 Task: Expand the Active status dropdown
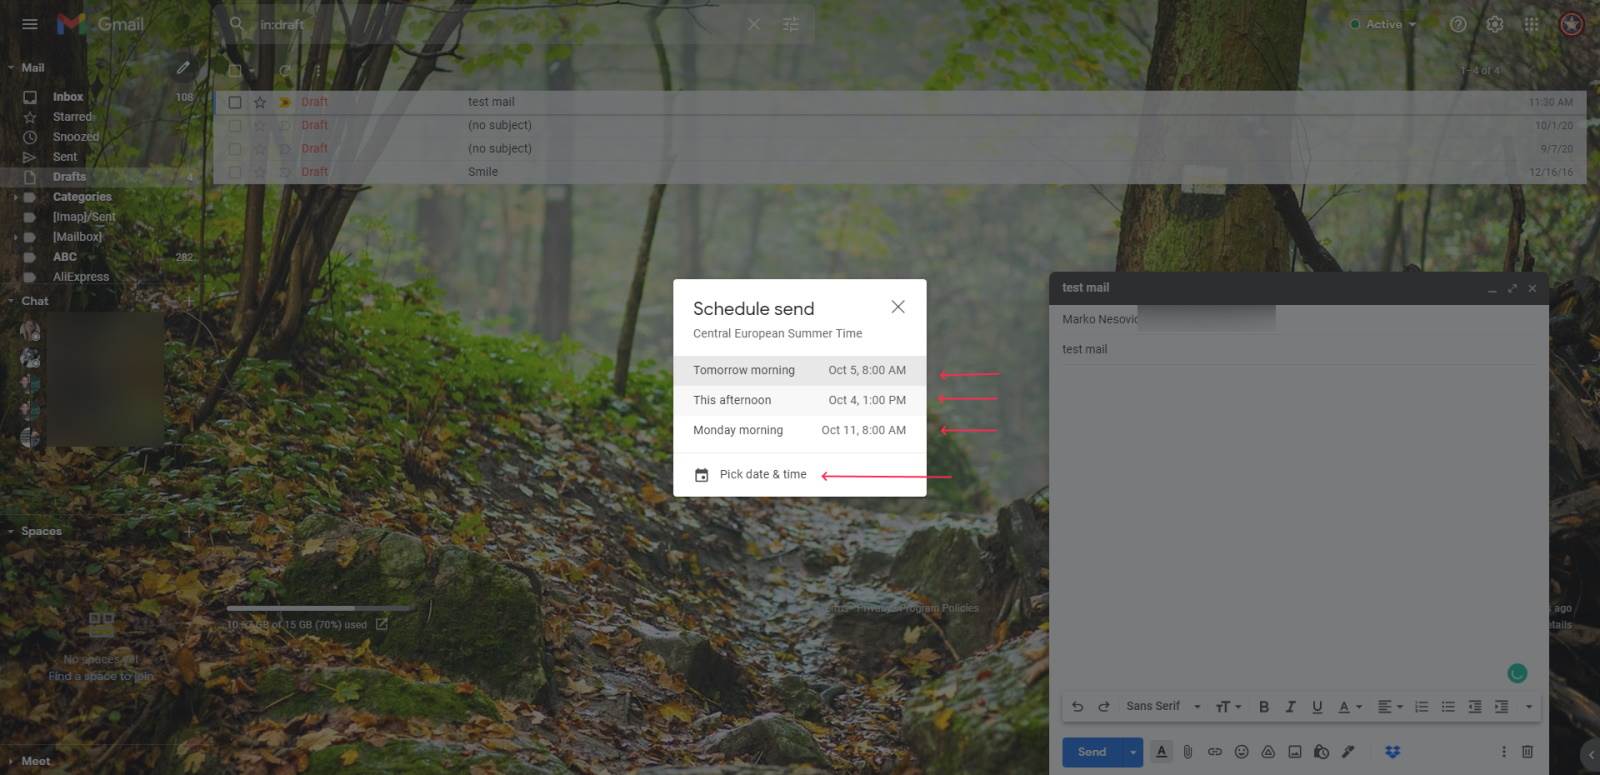click(1384, 24)
